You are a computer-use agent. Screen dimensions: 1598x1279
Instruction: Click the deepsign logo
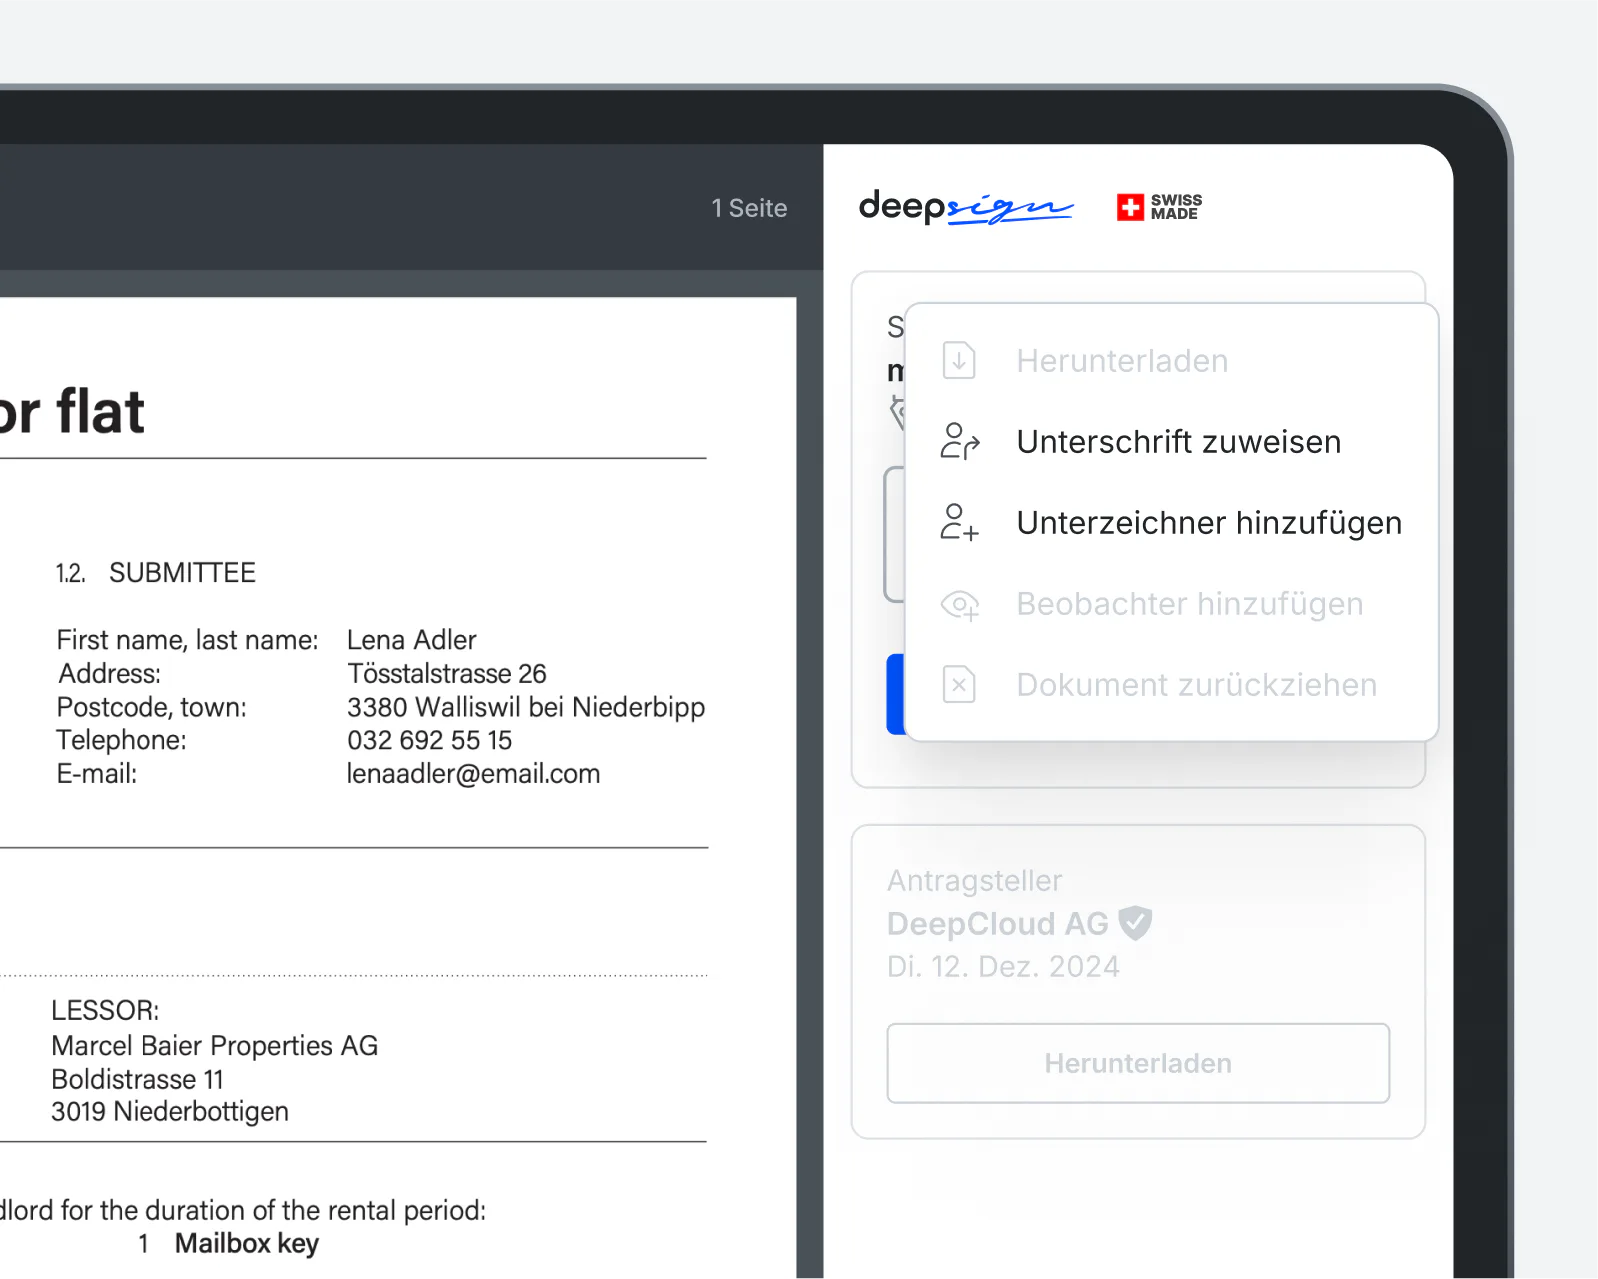pos(966,206)
